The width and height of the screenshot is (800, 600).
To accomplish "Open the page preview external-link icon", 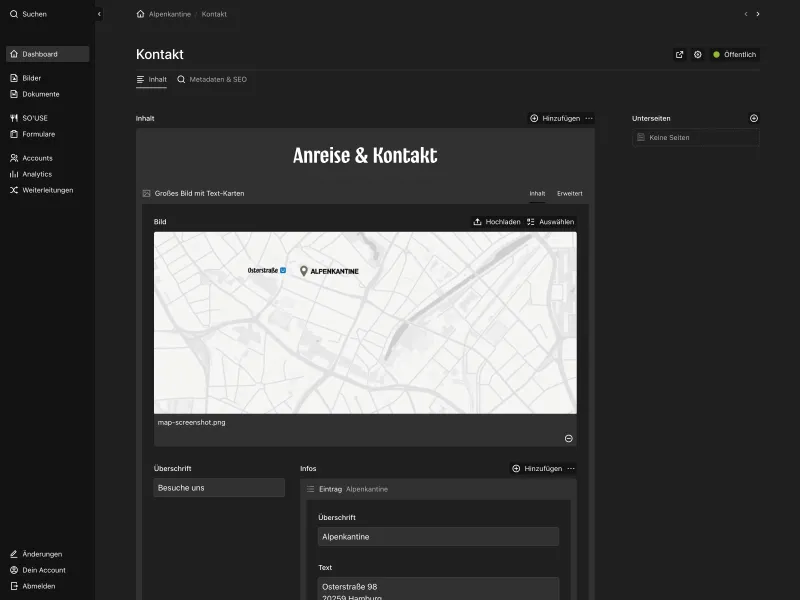I will pyautogui.click(x=679, y=55).
